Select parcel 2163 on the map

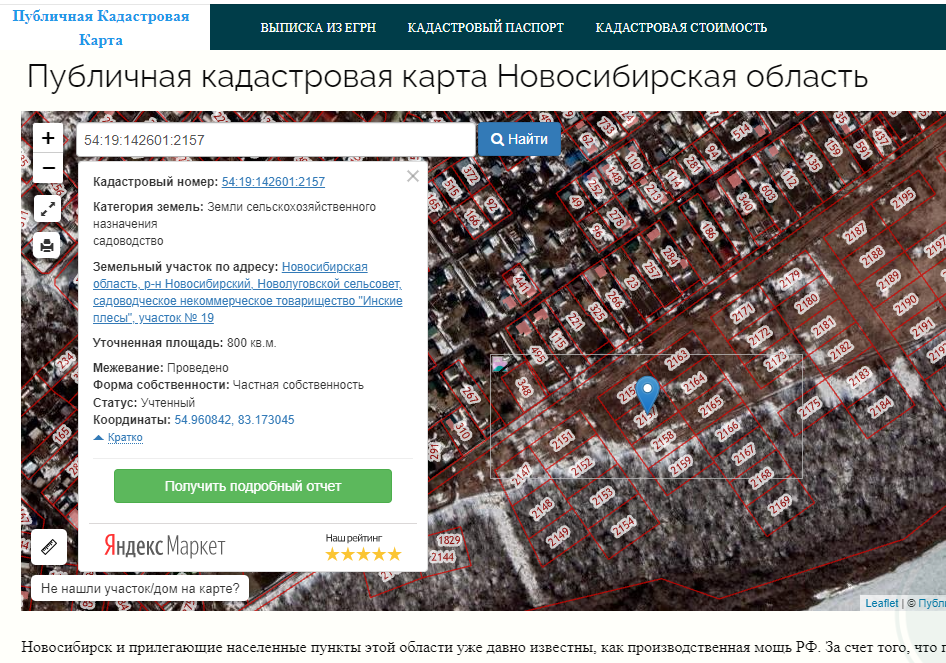[676, 358]
